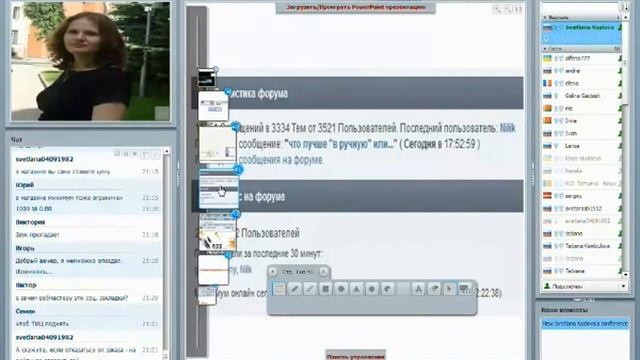Select participant alfena777

click(x=582, y=58)
